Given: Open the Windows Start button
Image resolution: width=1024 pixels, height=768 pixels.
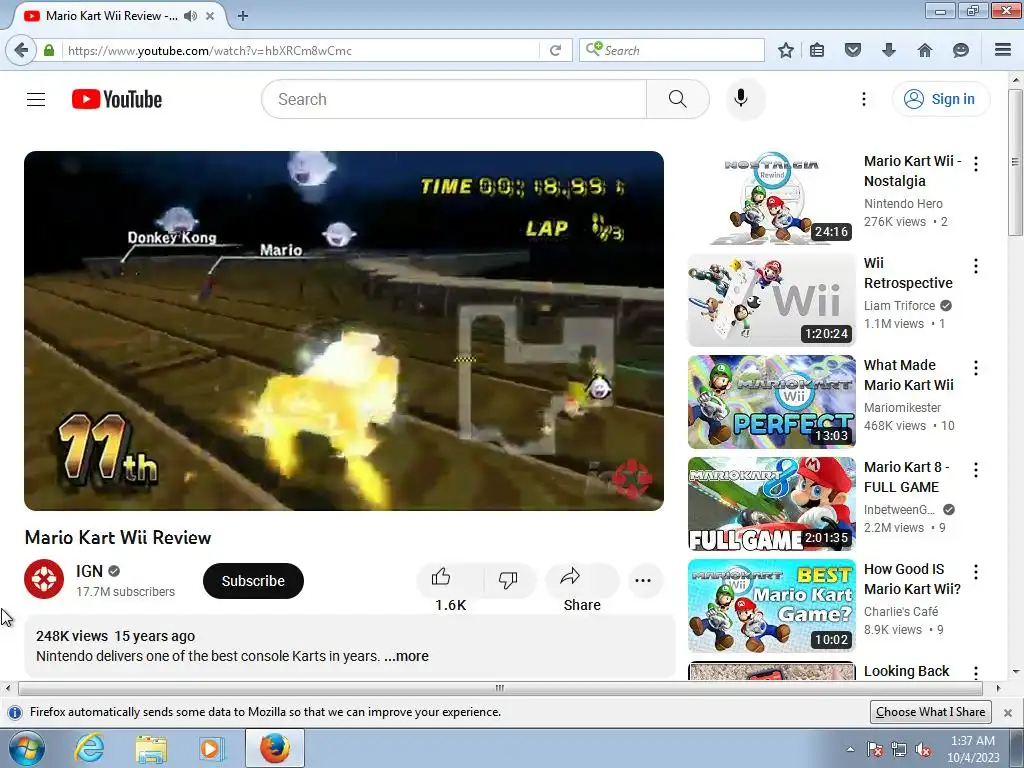Looking at the screenshot, I should (x=26, y=748).
